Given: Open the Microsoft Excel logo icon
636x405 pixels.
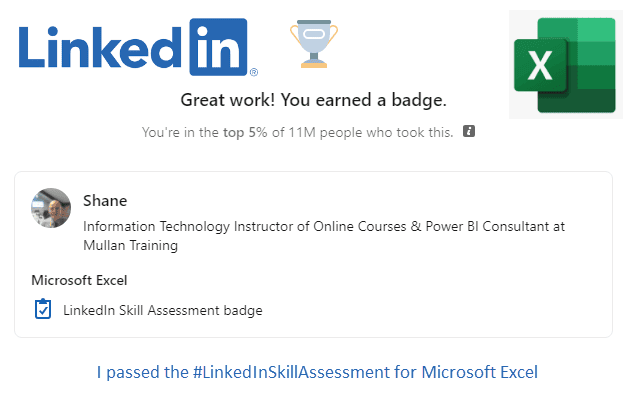Looking at the screenshot, I should (x=565, y=65).
